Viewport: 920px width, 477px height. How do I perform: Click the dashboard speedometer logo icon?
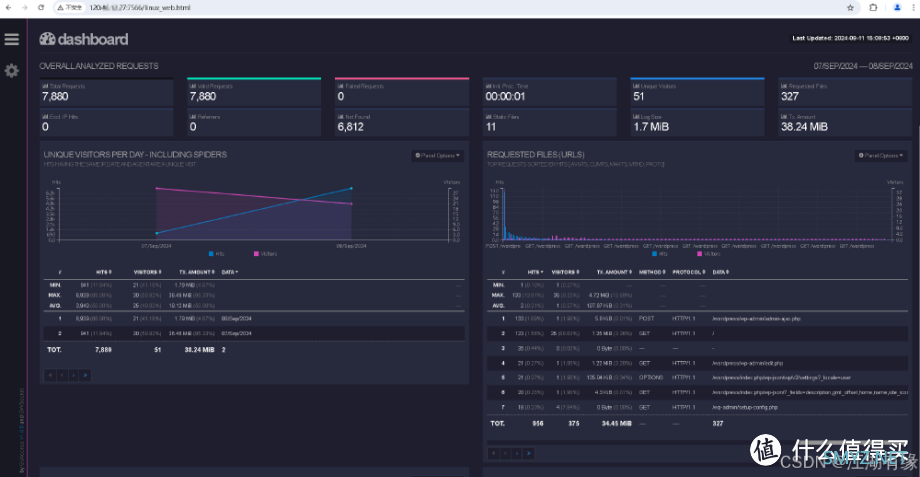(x=47, y=39)
